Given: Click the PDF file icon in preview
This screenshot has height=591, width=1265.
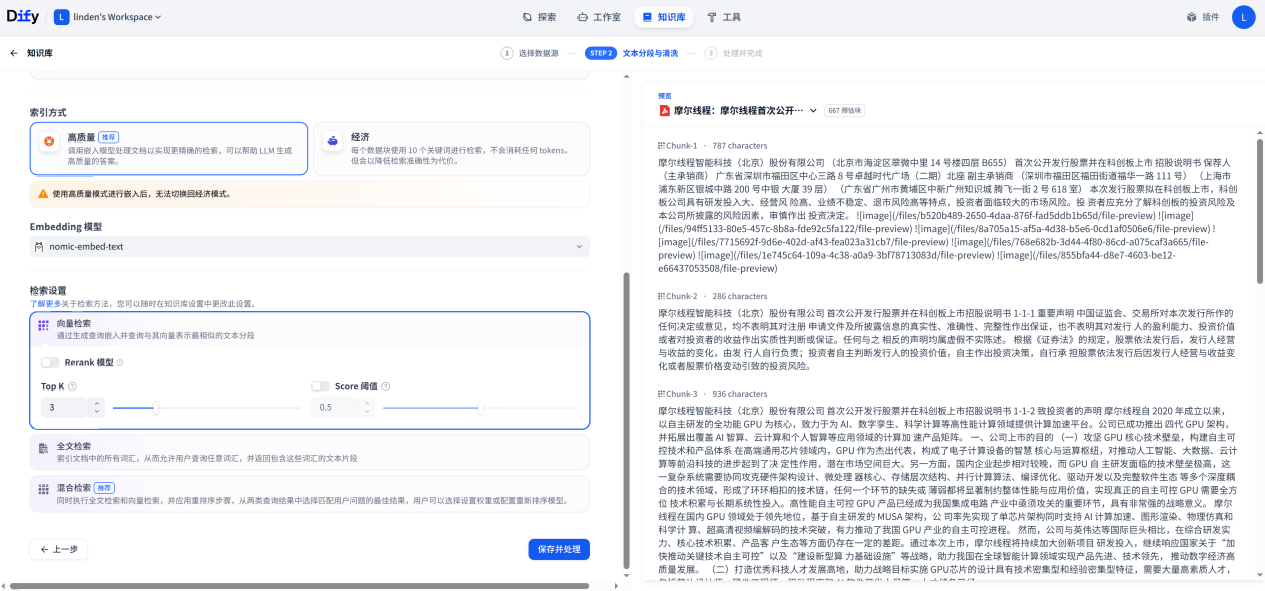Looking at the screenshot, I should pyautogui.click(x=664, y=110).
